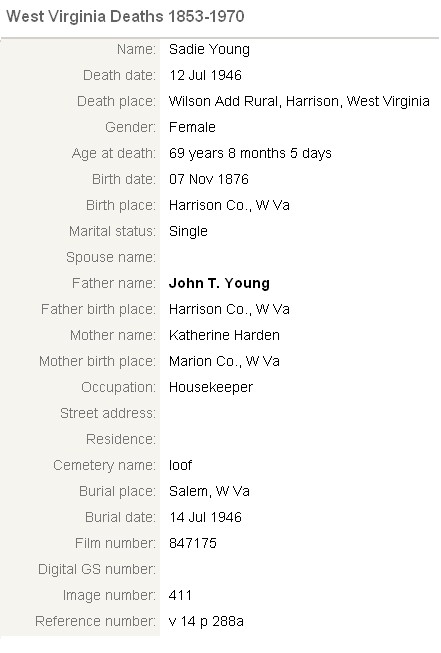Click the reference number v 14 p 288a
The image size is (441, 653).
206,621
